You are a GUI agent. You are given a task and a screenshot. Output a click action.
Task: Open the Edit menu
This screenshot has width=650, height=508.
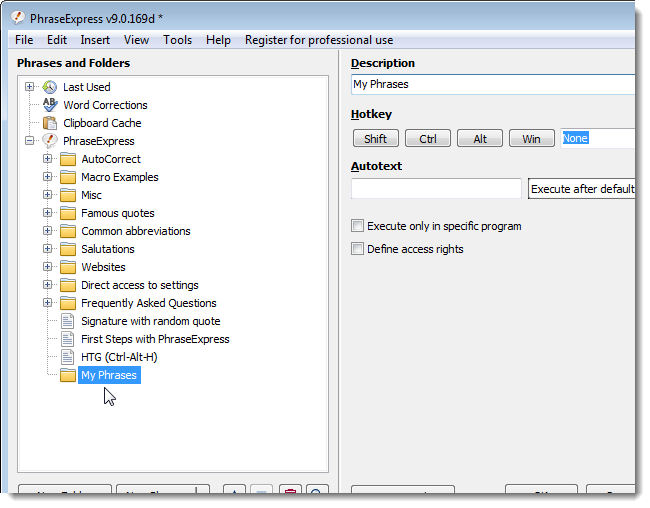57,40
